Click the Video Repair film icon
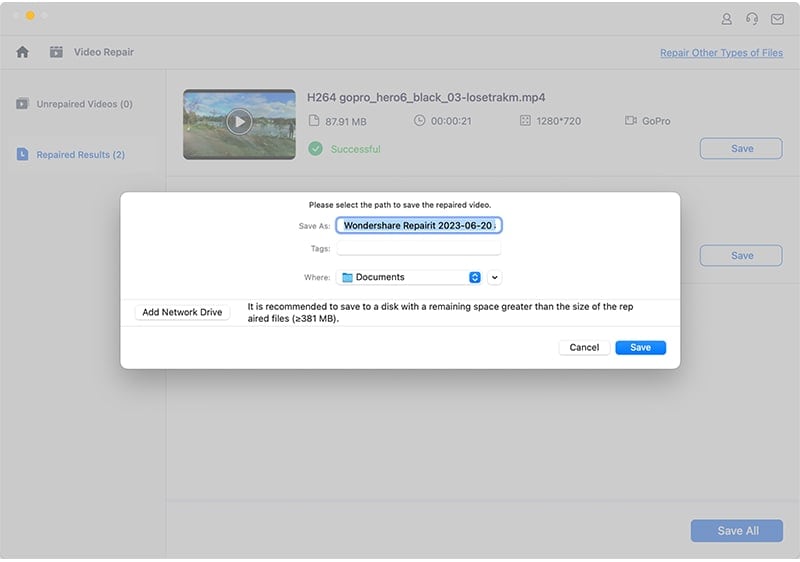 56,52
